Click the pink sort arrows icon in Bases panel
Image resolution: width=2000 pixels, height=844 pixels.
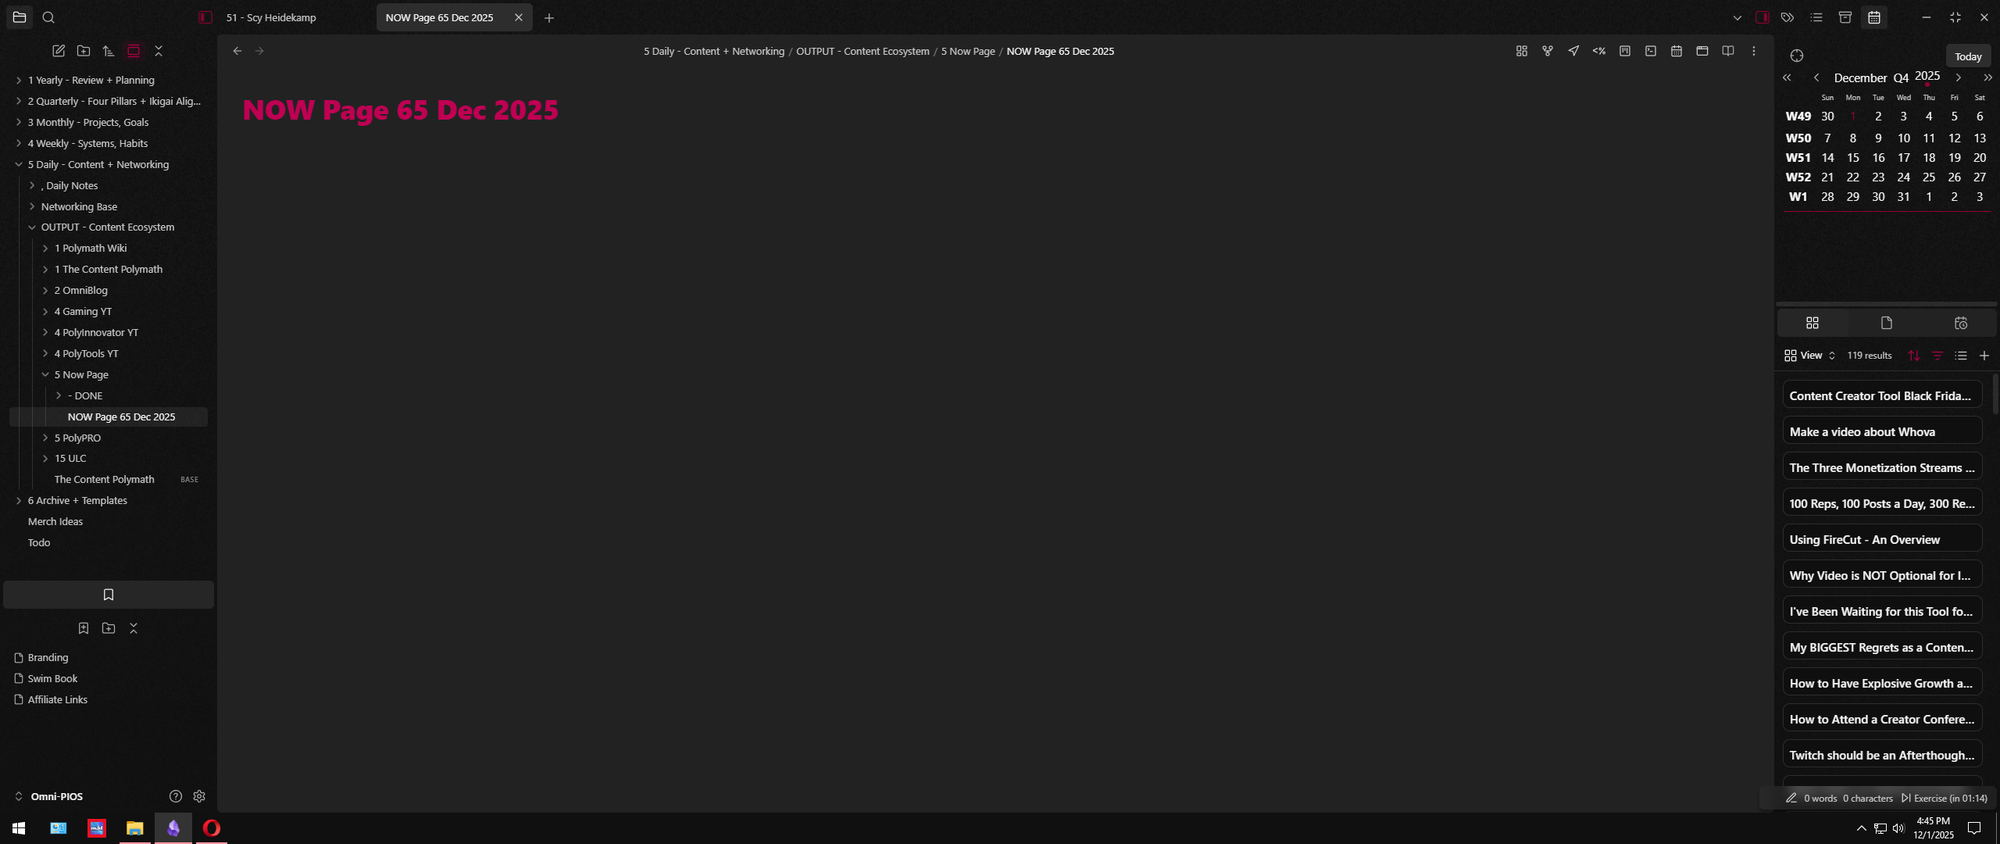point(1913,356)
